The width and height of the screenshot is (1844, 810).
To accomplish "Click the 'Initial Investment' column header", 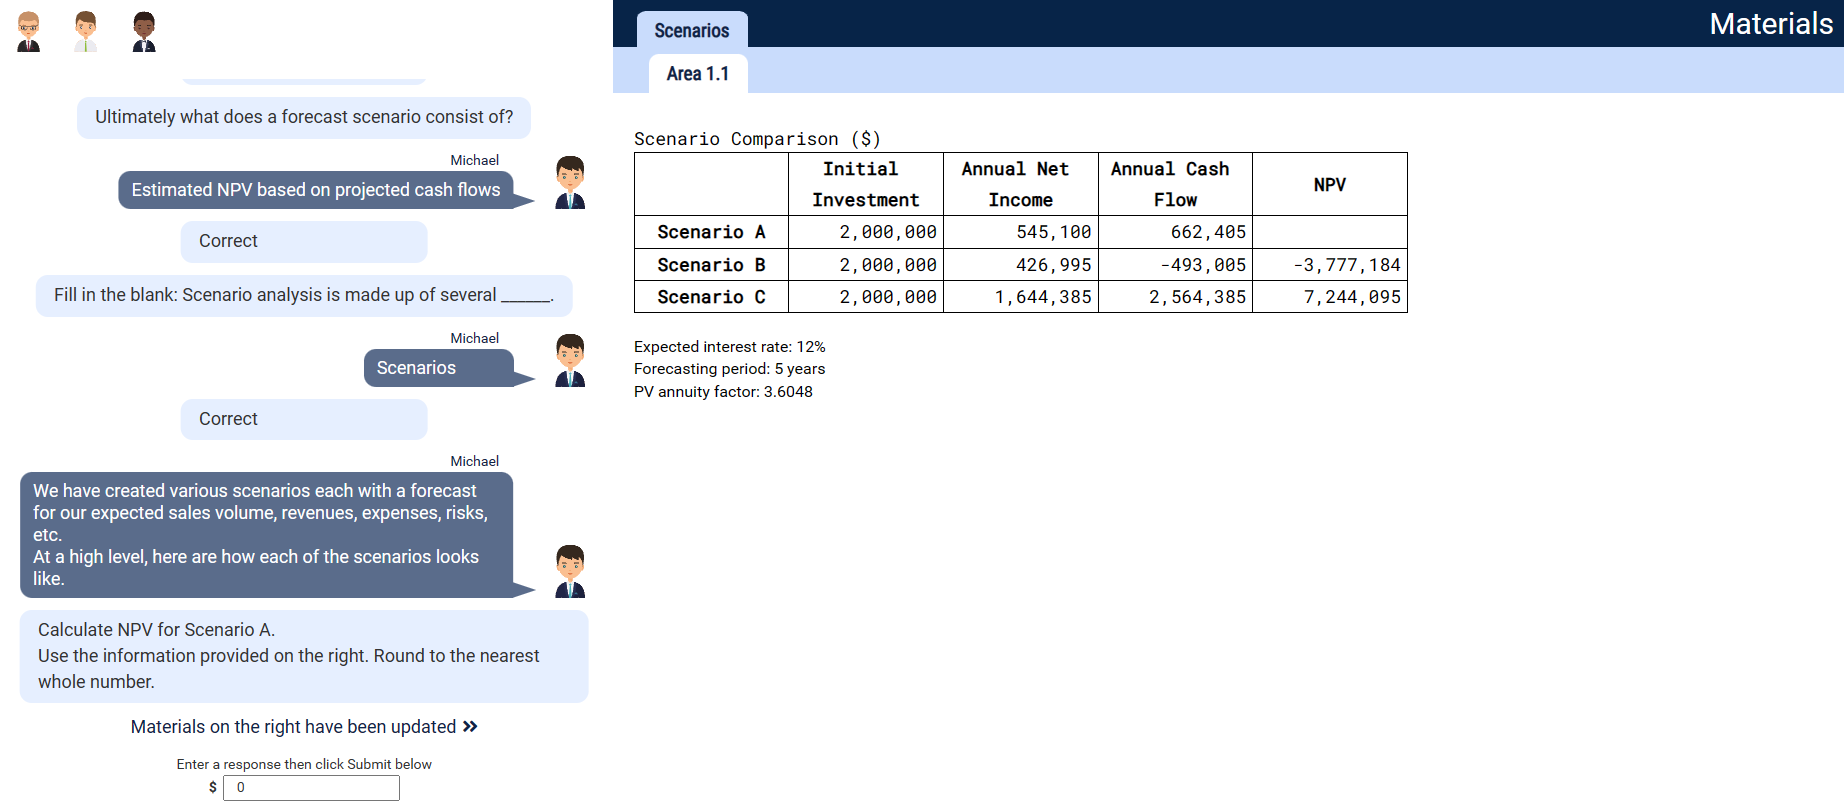I will pos(866,184).
